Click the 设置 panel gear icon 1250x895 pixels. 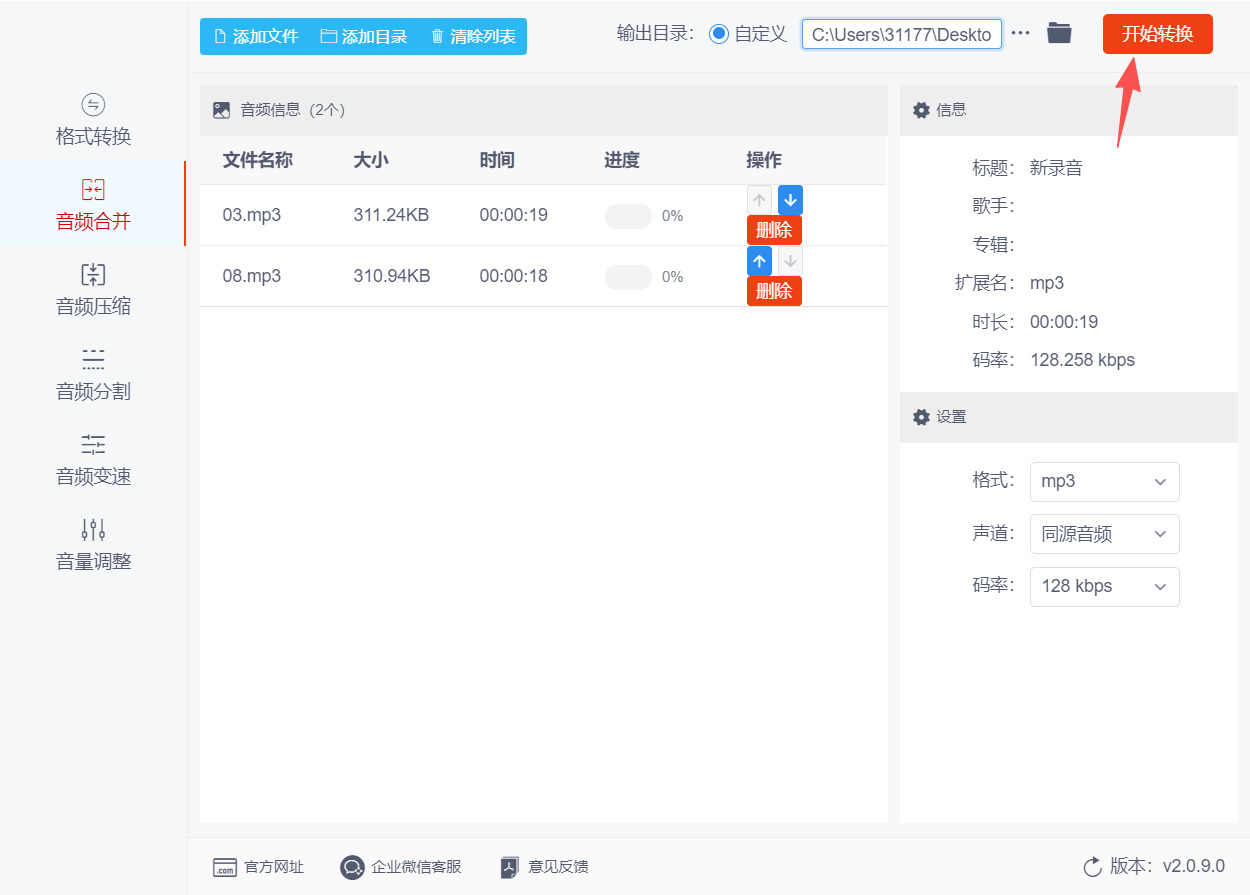[x=921, y=417]
